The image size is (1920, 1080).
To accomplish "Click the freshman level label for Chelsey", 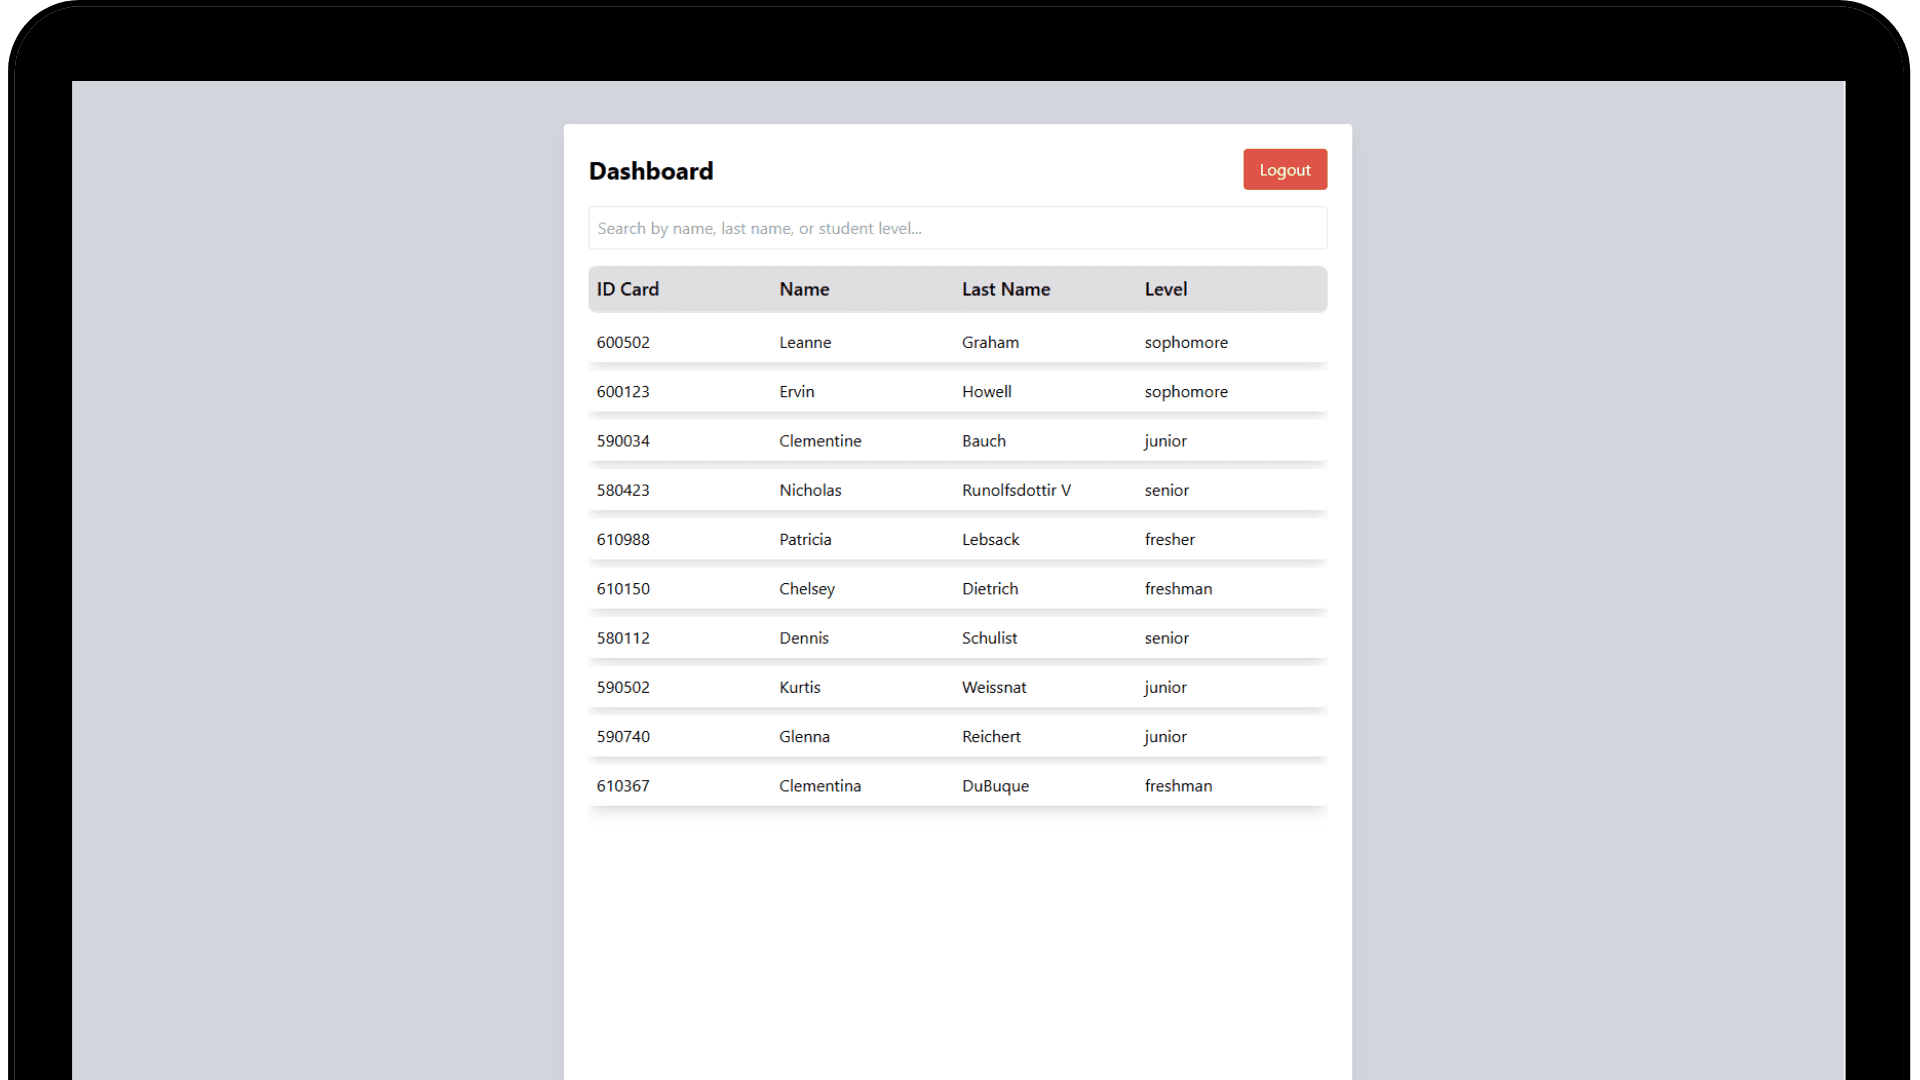I will coord(1178,588).
